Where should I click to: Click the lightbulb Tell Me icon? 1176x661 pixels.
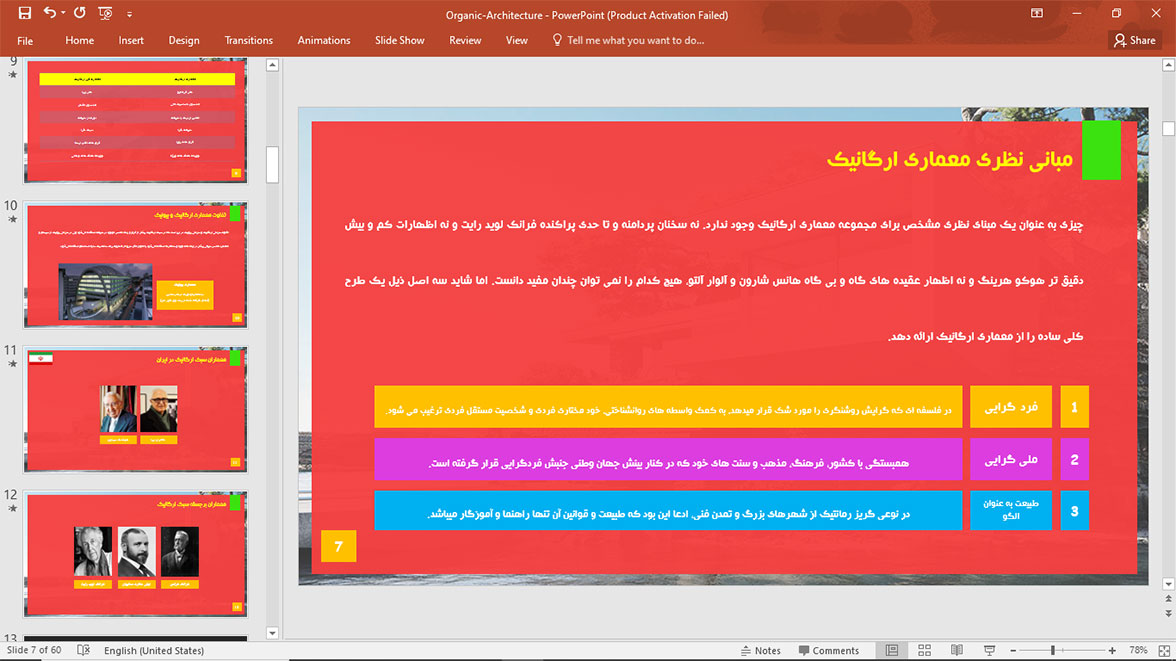pos(556,40)
